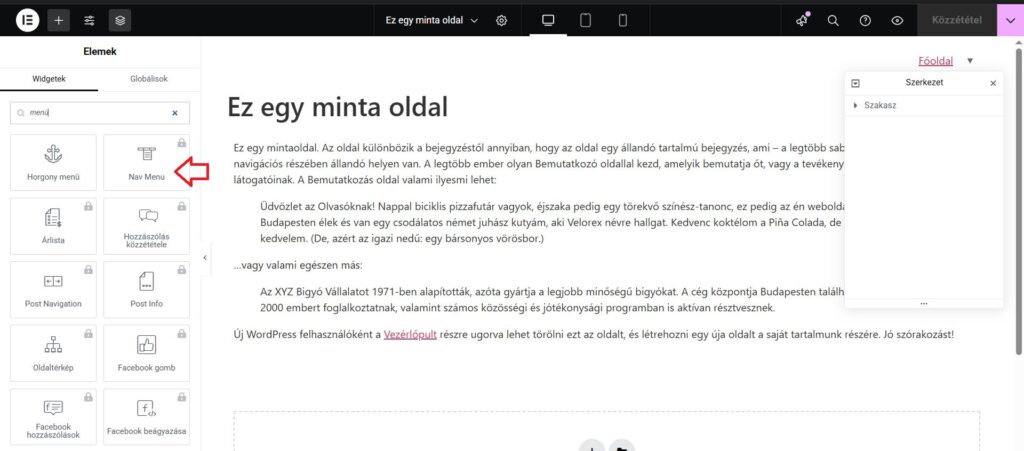Click the Árlista lock icon
Viewport: 1024px width, 451px height.
click(x=88, y=206)
